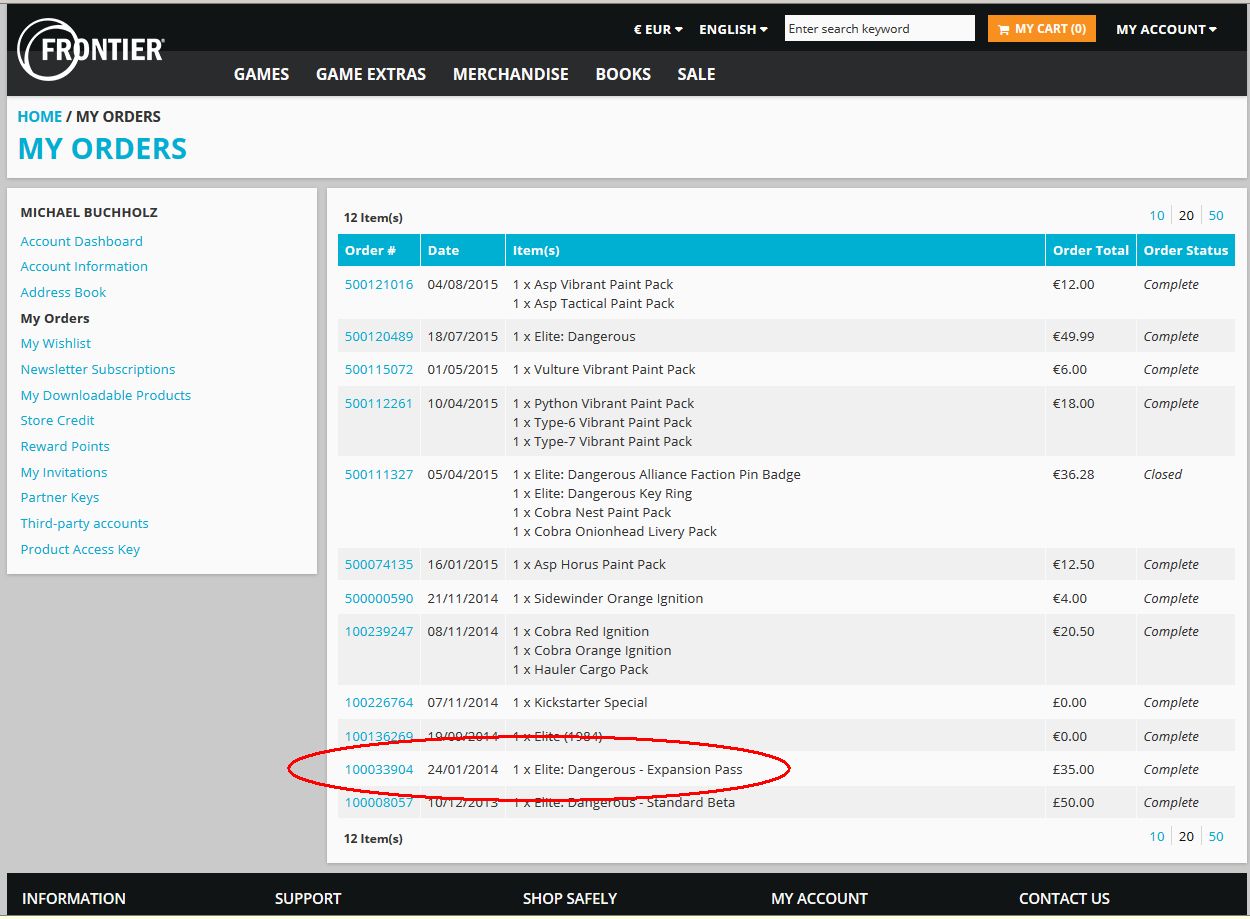Click the Frontier logo

91,49
